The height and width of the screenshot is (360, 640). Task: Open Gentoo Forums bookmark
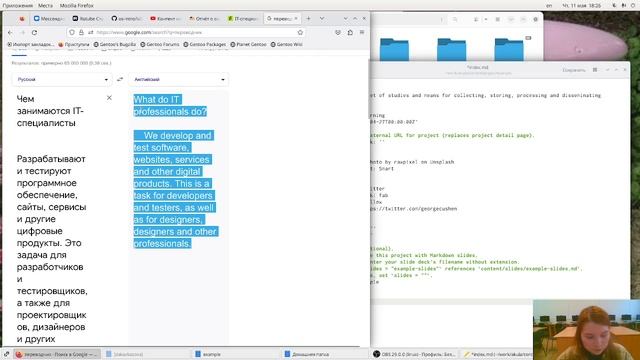tap(160, 44)
